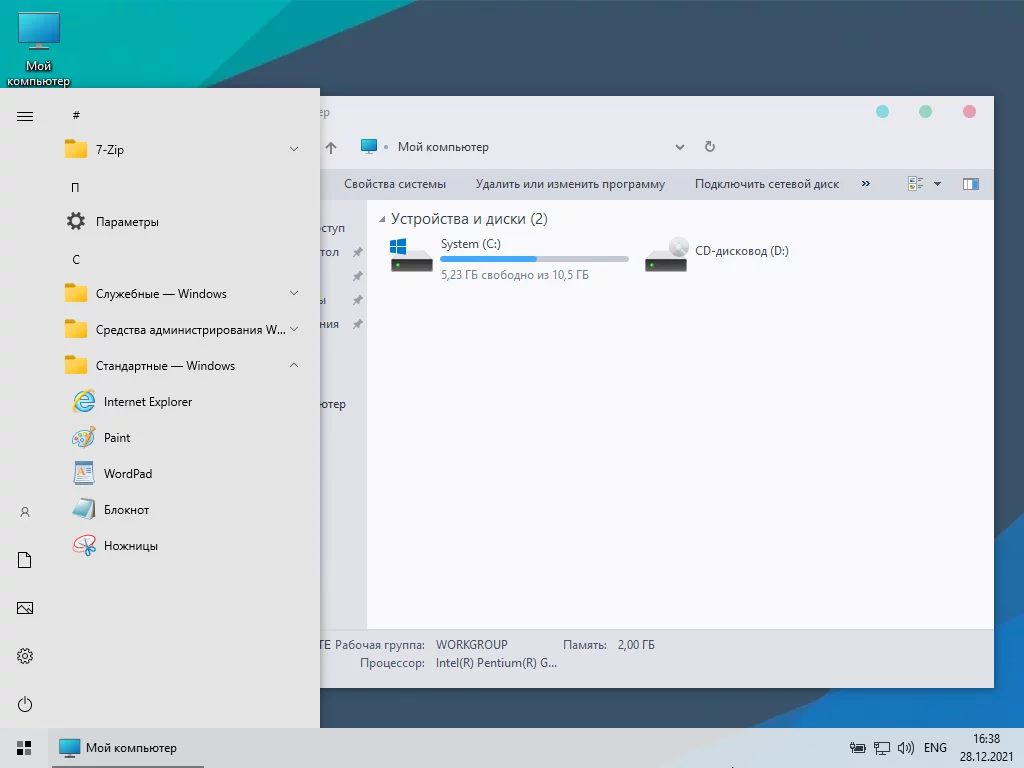
Task: Toggle the preview pane button in Explorer
Action: point(970,184)
